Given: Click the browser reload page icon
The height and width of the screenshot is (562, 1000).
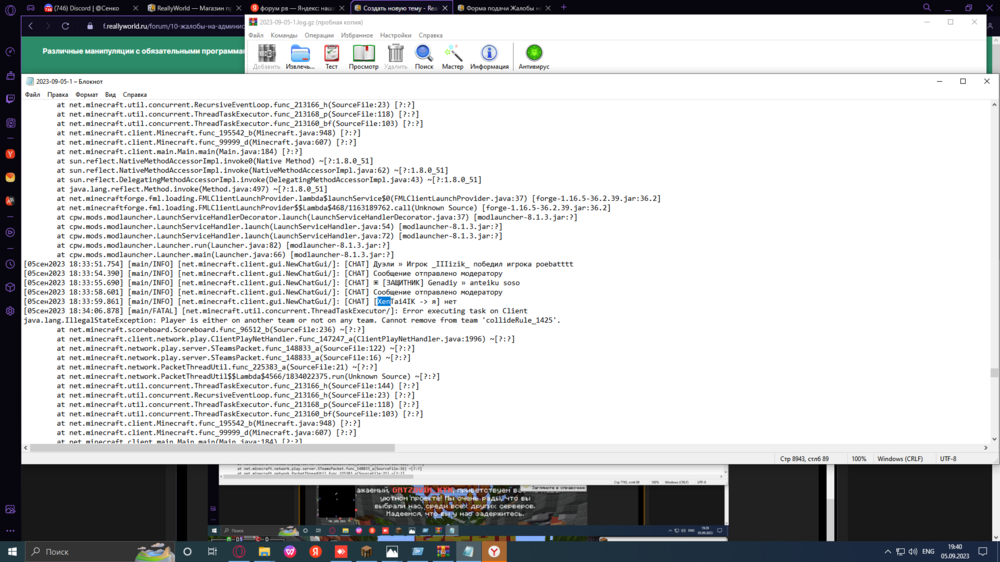Looking at the screenshot, I should (x=65, y=26).
